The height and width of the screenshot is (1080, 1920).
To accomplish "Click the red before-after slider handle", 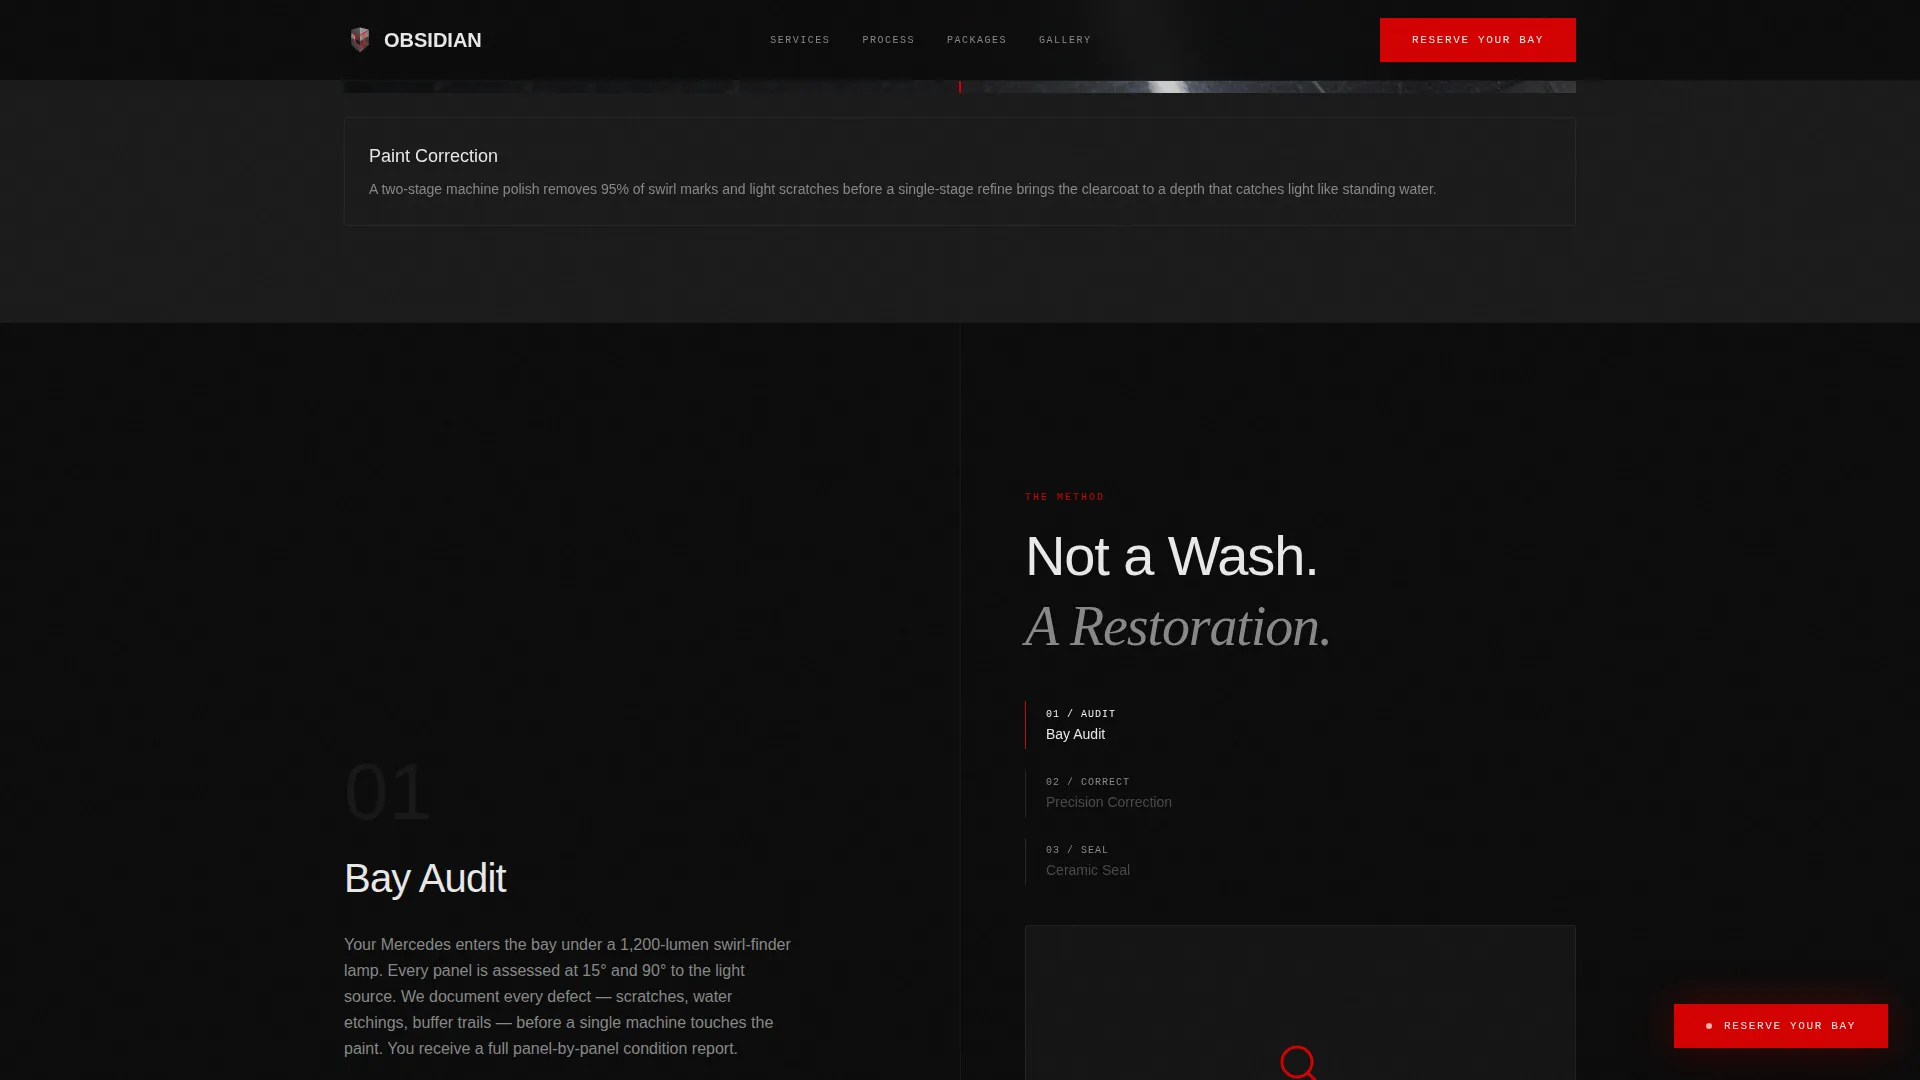I will pyautogui.click(x=960, y=87).
